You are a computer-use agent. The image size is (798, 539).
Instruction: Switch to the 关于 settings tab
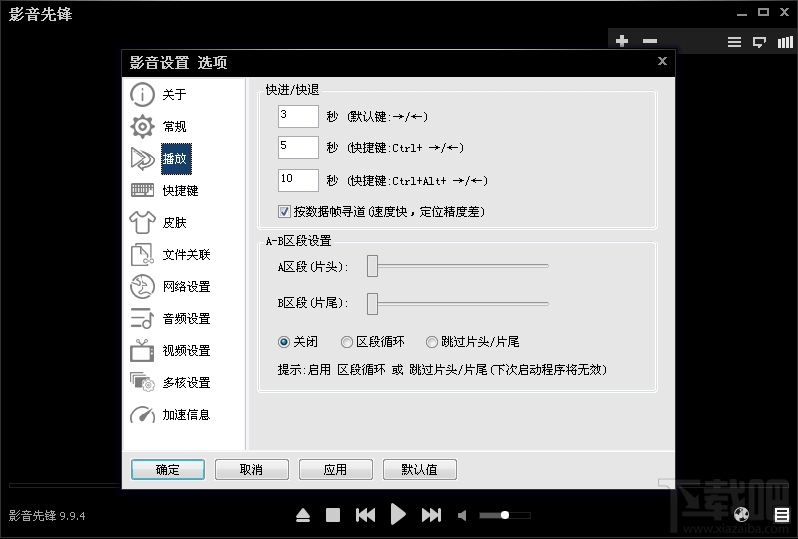(174, 95)
